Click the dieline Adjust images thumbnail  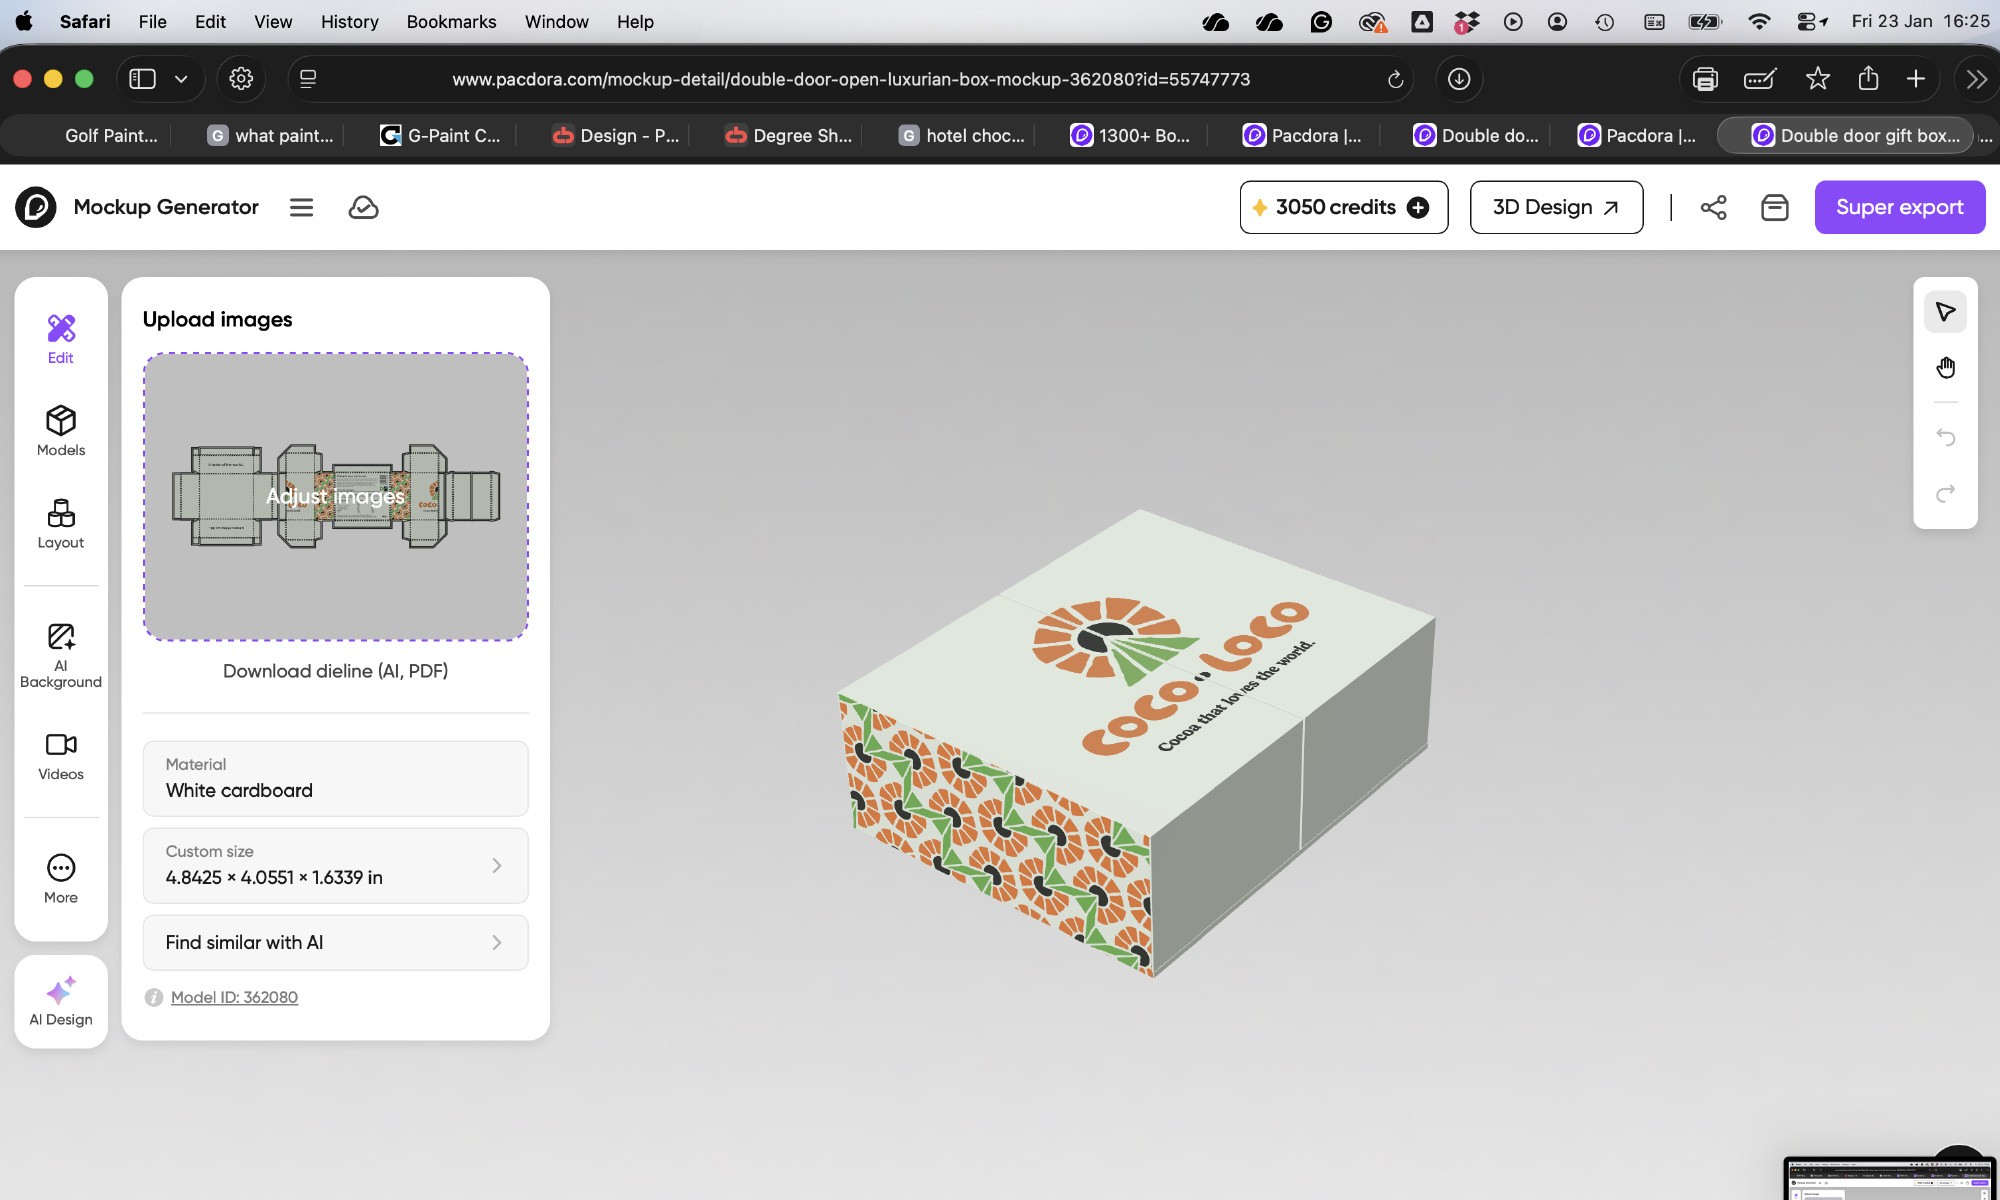click(335, 496)
